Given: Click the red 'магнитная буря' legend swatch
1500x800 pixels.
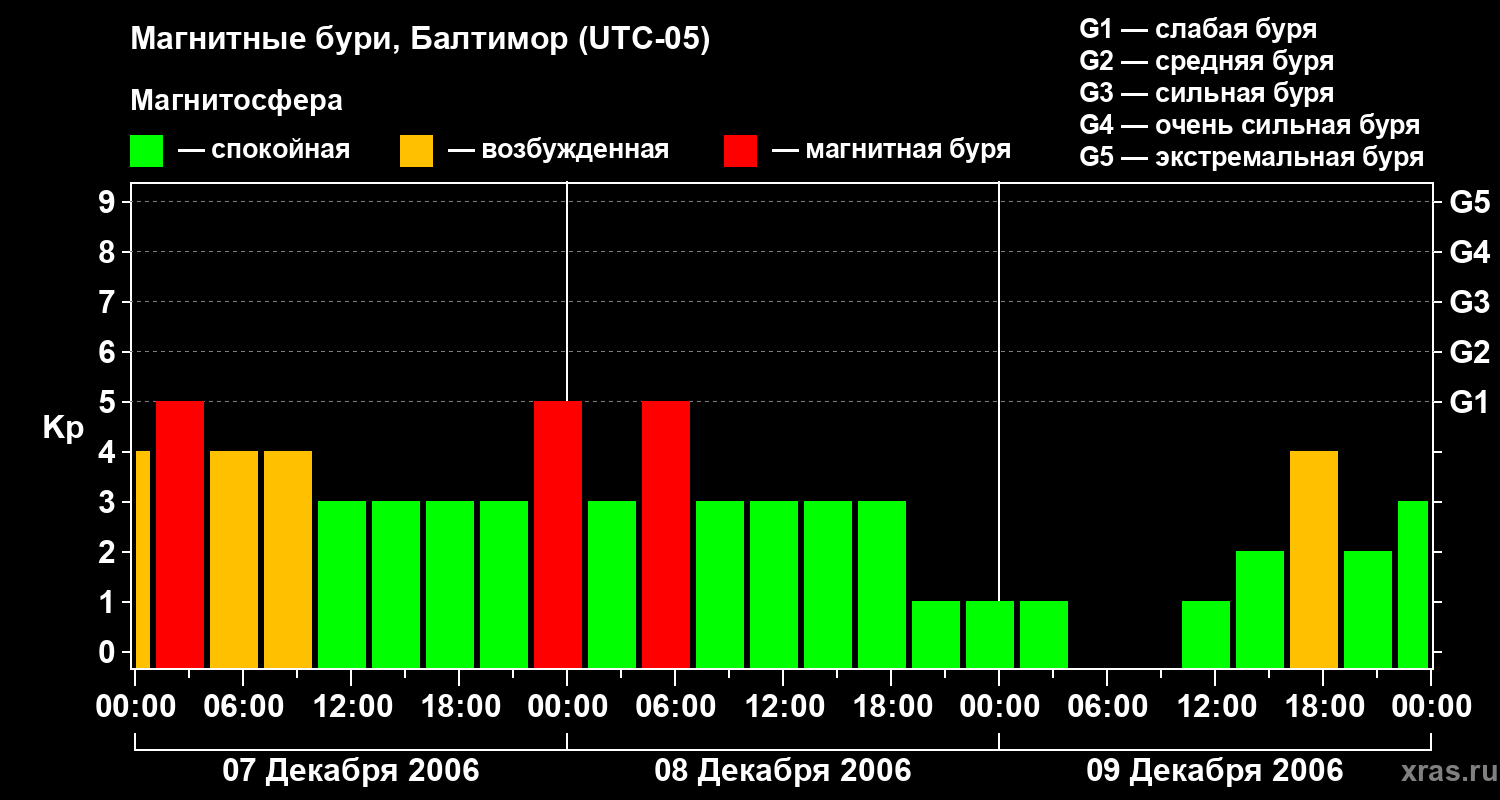Looking at the screenshot, I should coord(740,151).
